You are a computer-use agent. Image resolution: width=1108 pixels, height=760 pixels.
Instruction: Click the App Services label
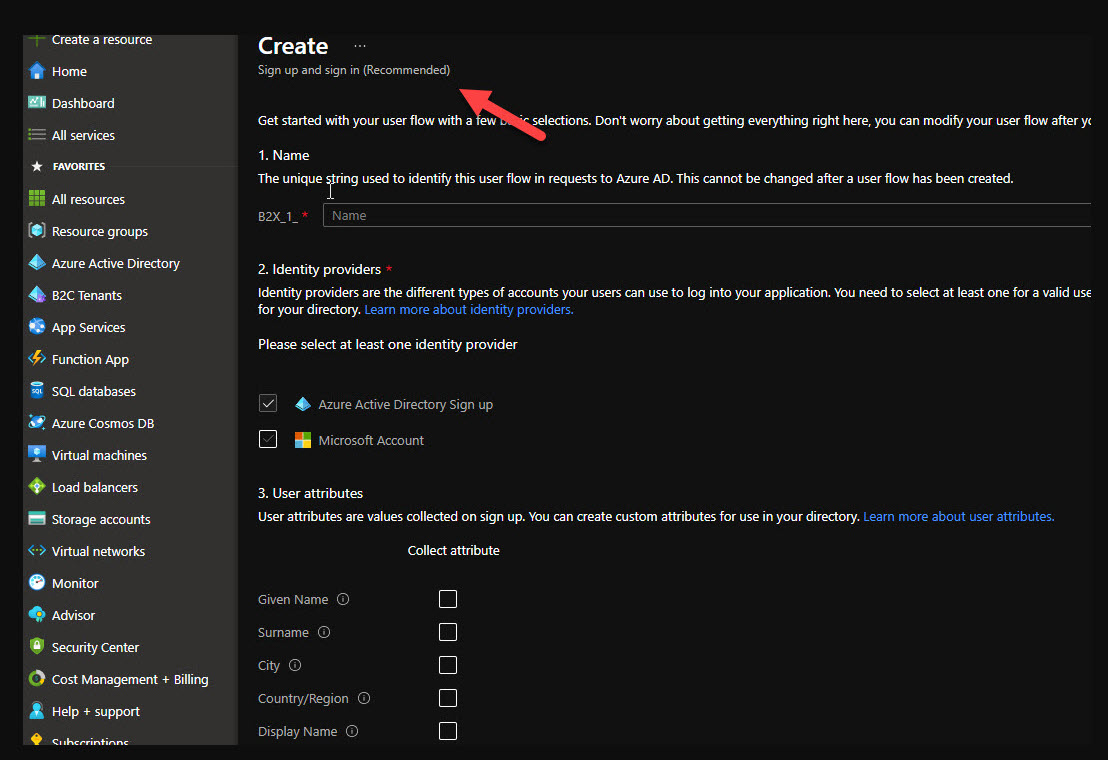[88, 327]
